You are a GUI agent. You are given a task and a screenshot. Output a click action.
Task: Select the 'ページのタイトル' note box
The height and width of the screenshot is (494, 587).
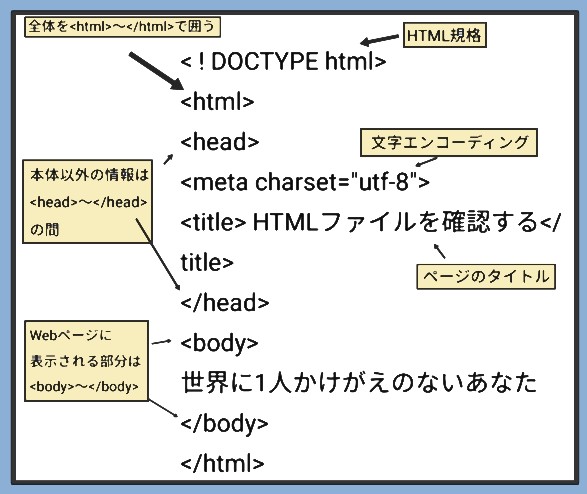click(486, 277)
